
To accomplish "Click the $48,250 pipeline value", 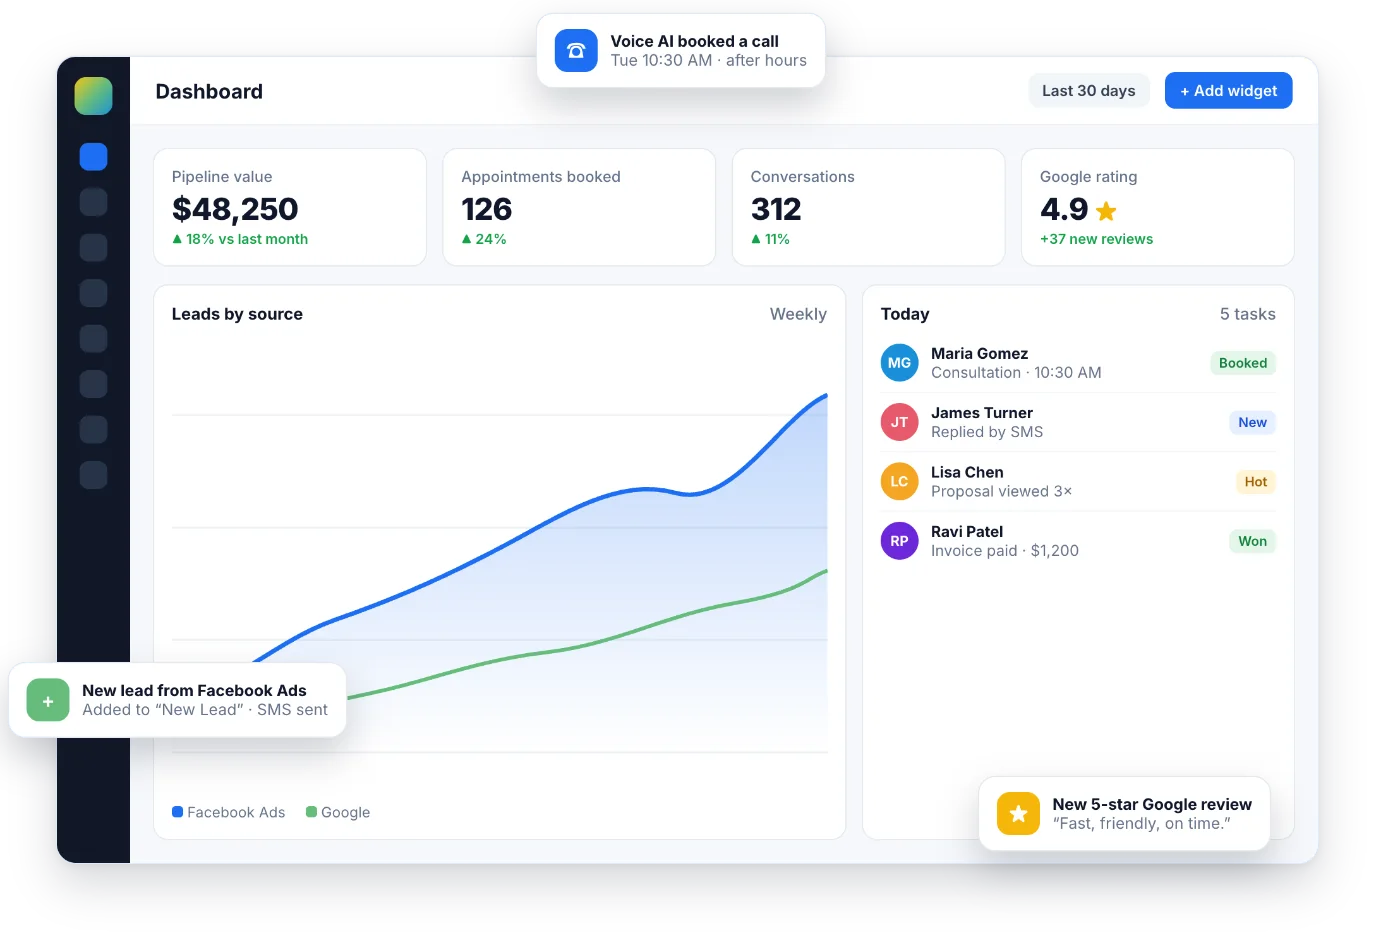I will click(235, 209).
